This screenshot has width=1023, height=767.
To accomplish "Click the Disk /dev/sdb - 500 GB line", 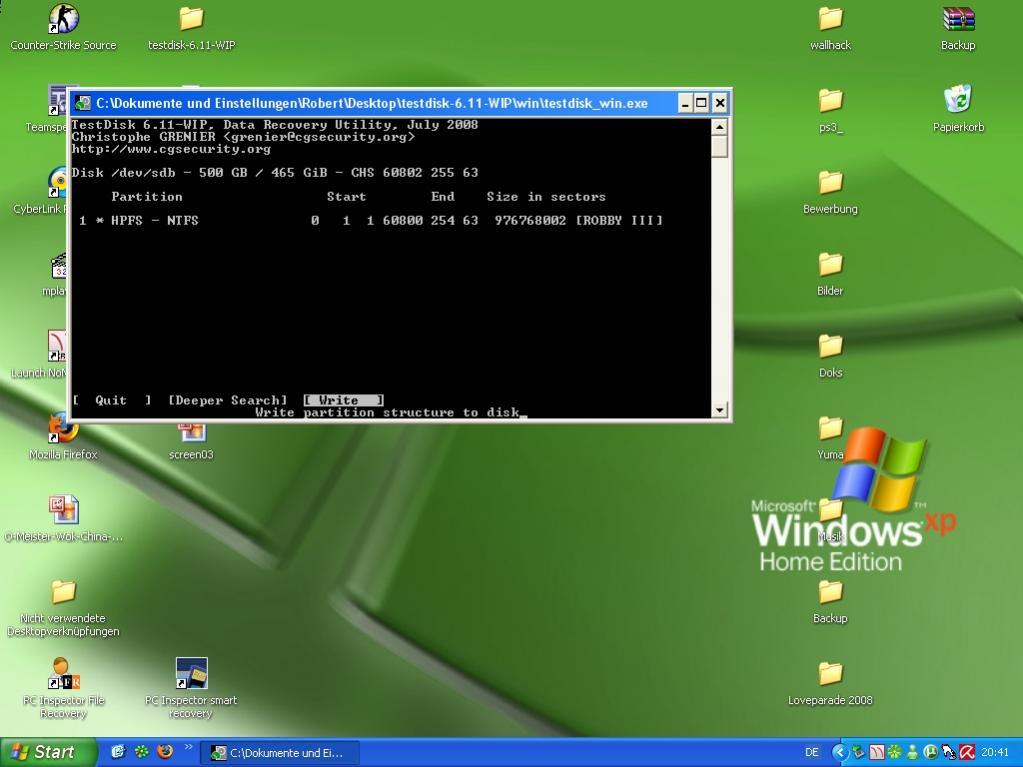I will coord(275,173).
